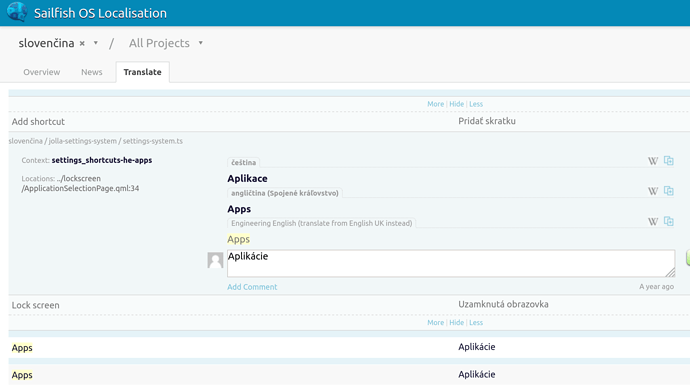Open Wikipedia lookup for angličtina suggestion
690x389 pixels.
653,191
